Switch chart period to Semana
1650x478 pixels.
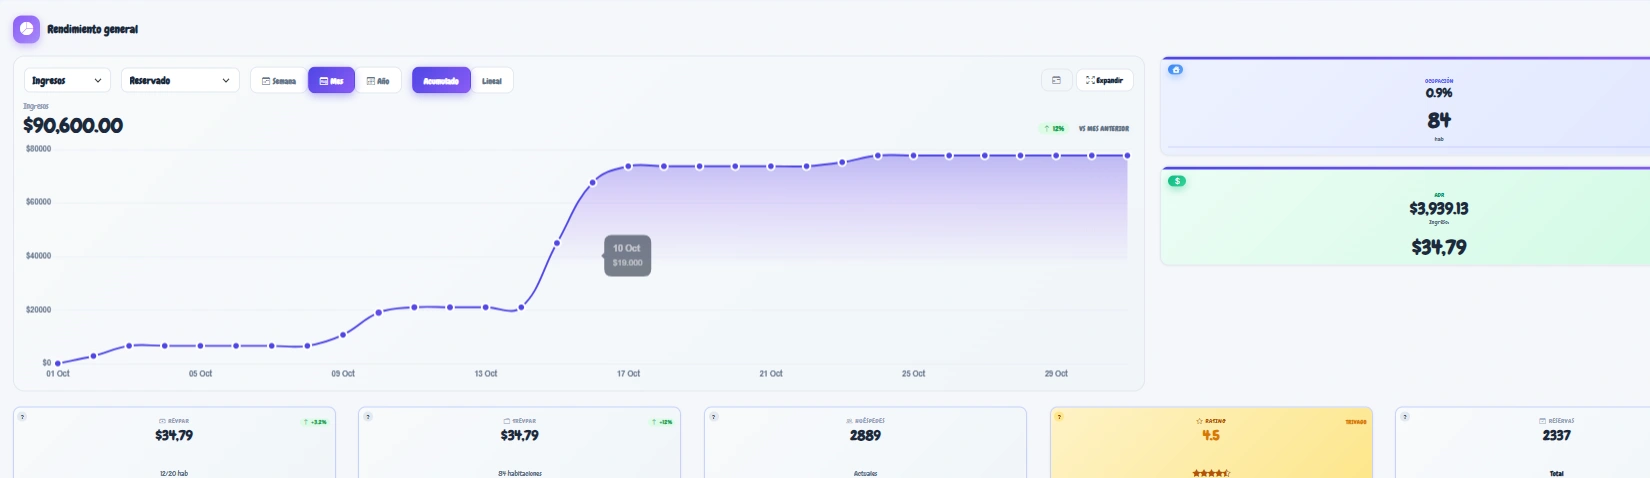coord(278,80)
